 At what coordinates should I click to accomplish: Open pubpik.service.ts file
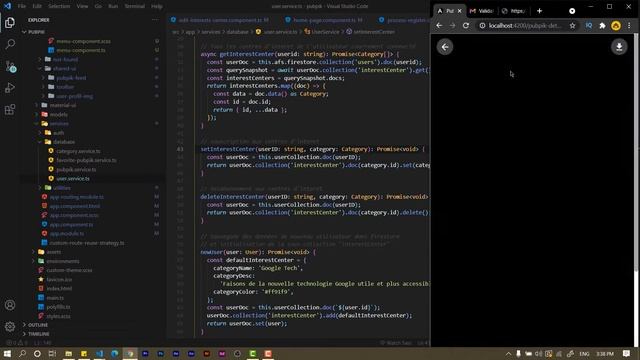coord(76,169)
